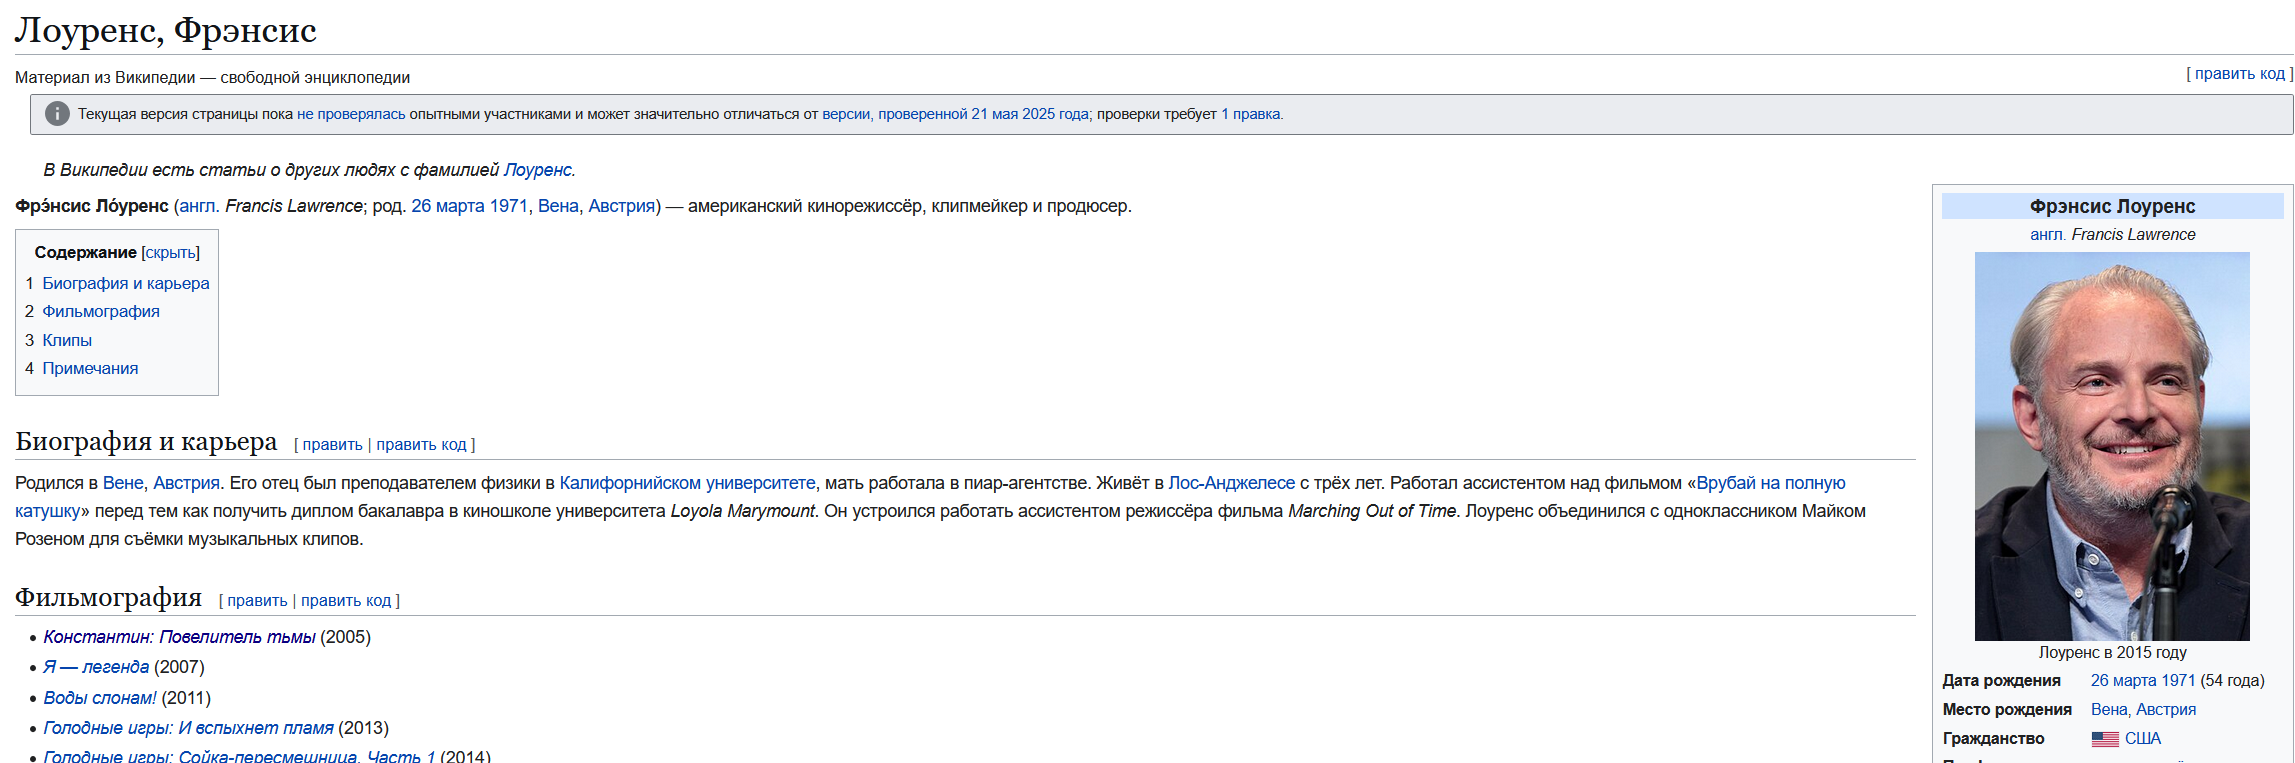This screenshot has width=2295, height=763.
Task: Click the italic Loyola Marymount text
Action: coord(743,511)
